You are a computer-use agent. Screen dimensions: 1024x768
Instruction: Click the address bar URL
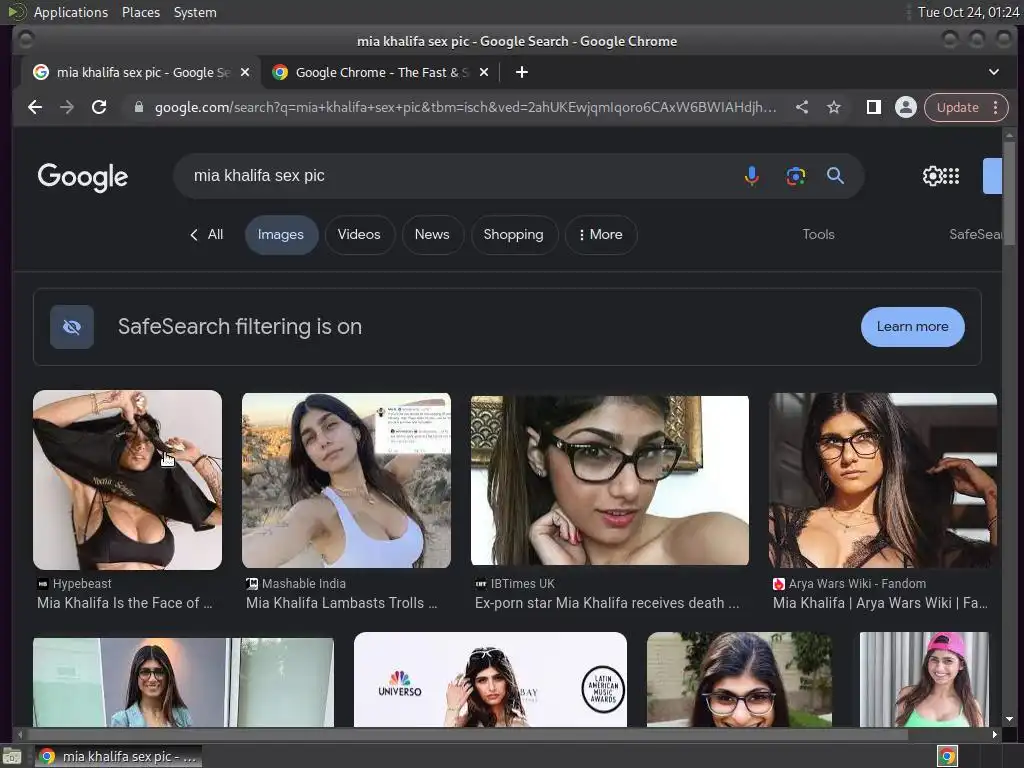[x=465, y=107]
